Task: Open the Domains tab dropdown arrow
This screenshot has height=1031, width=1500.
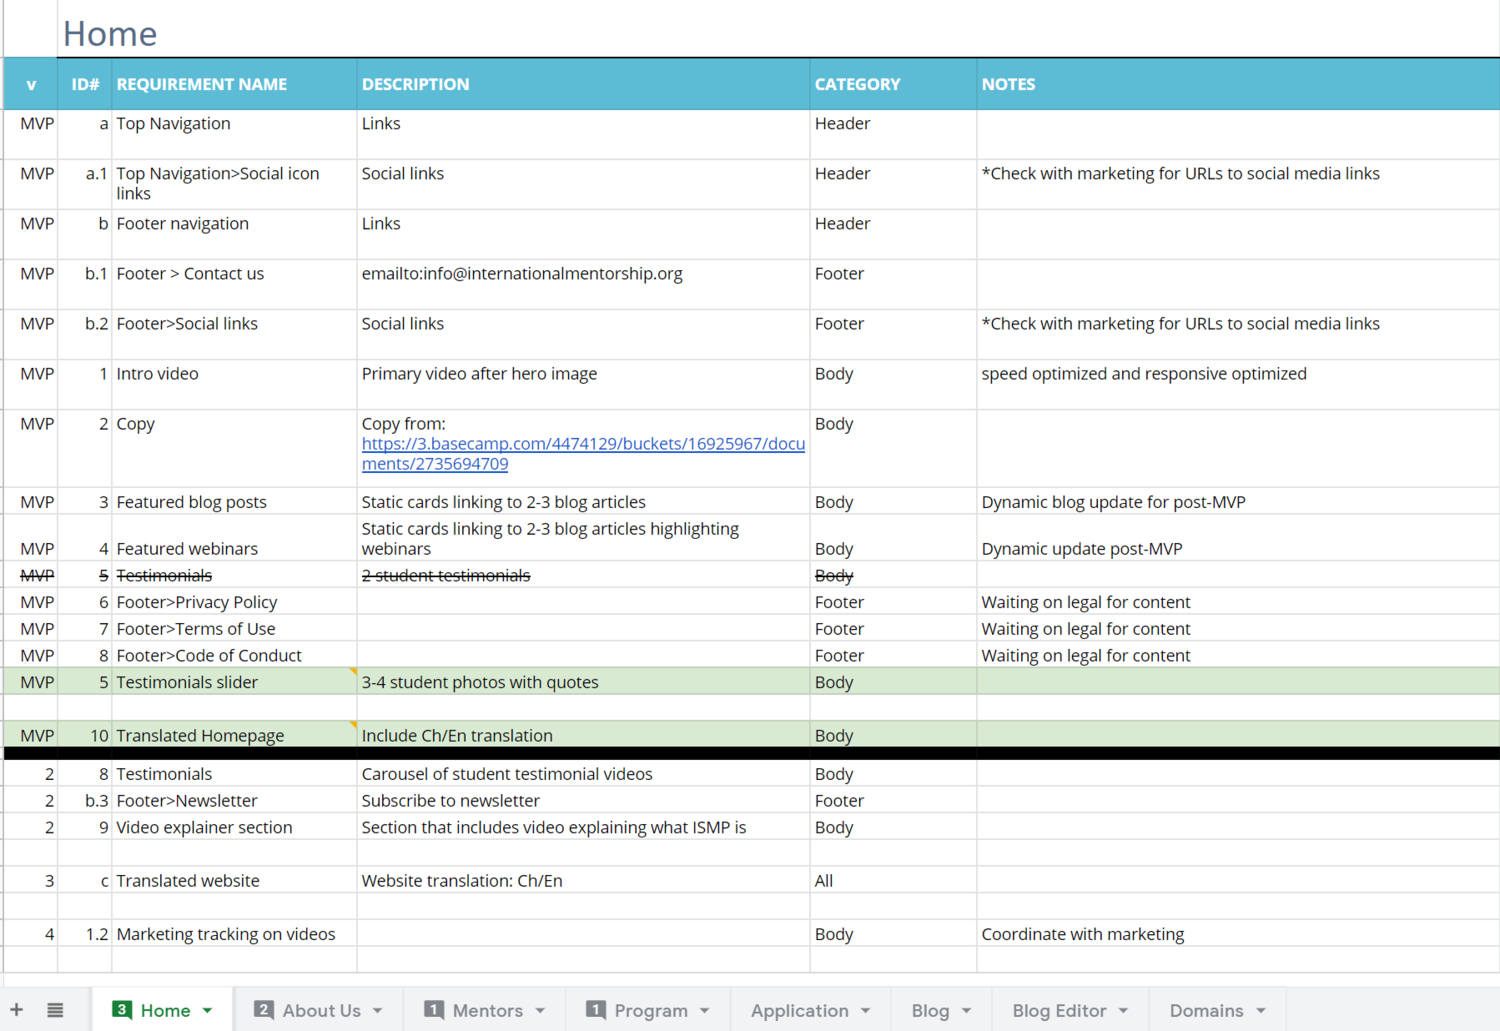Action: [1261, 1011]
